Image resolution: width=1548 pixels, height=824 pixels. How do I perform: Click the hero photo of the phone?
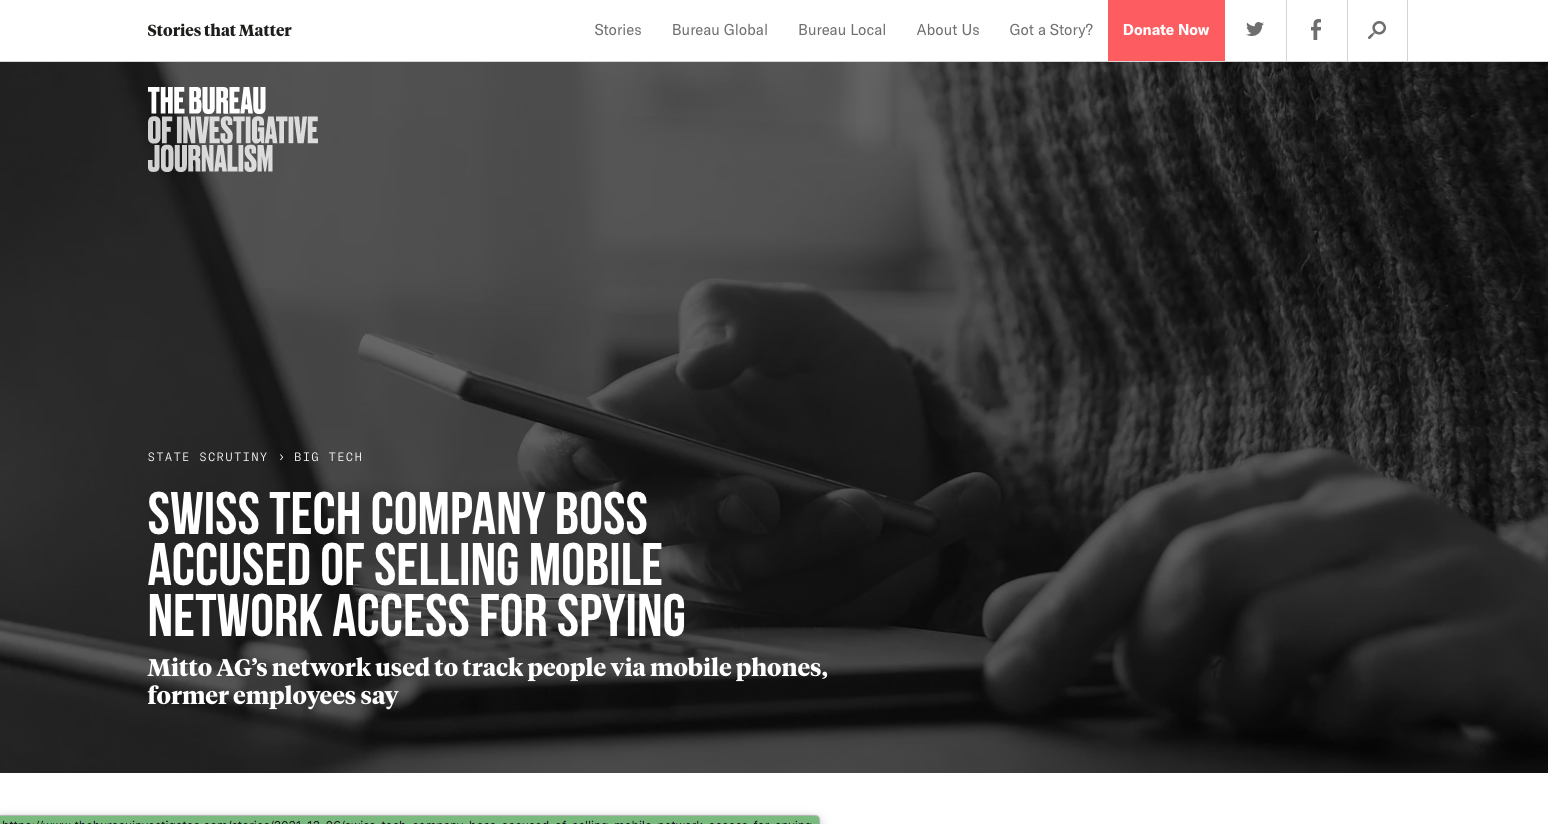[x=640, y=430]
